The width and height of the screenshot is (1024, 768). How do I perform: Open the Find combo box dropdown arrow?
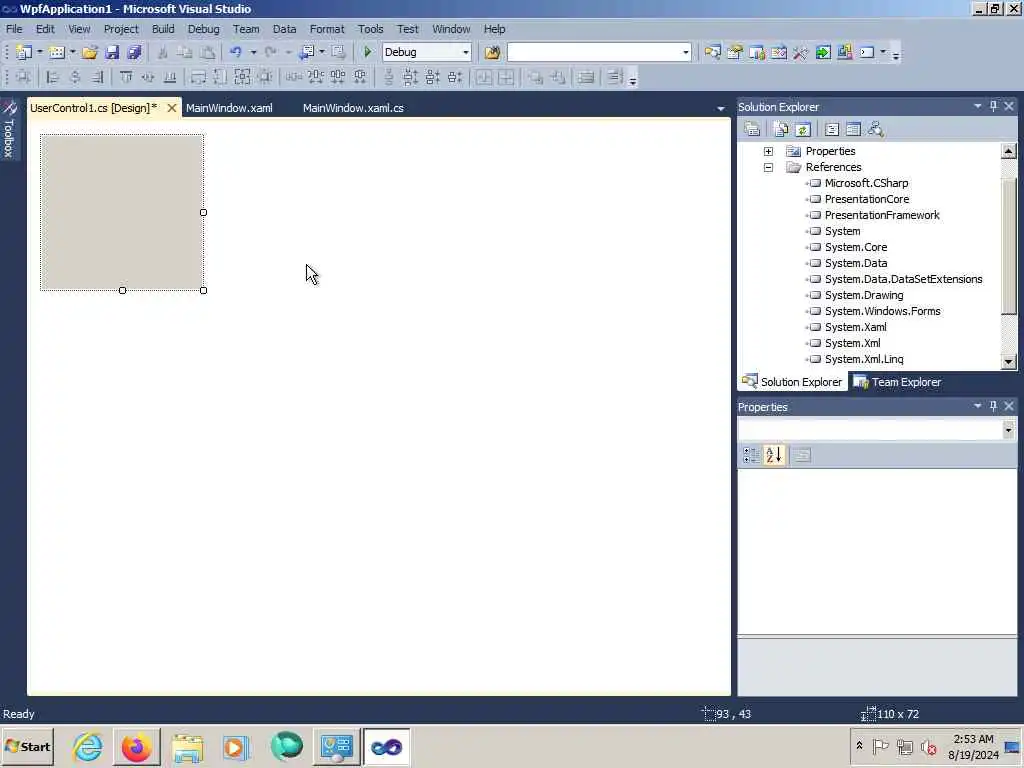coord(685,52)
